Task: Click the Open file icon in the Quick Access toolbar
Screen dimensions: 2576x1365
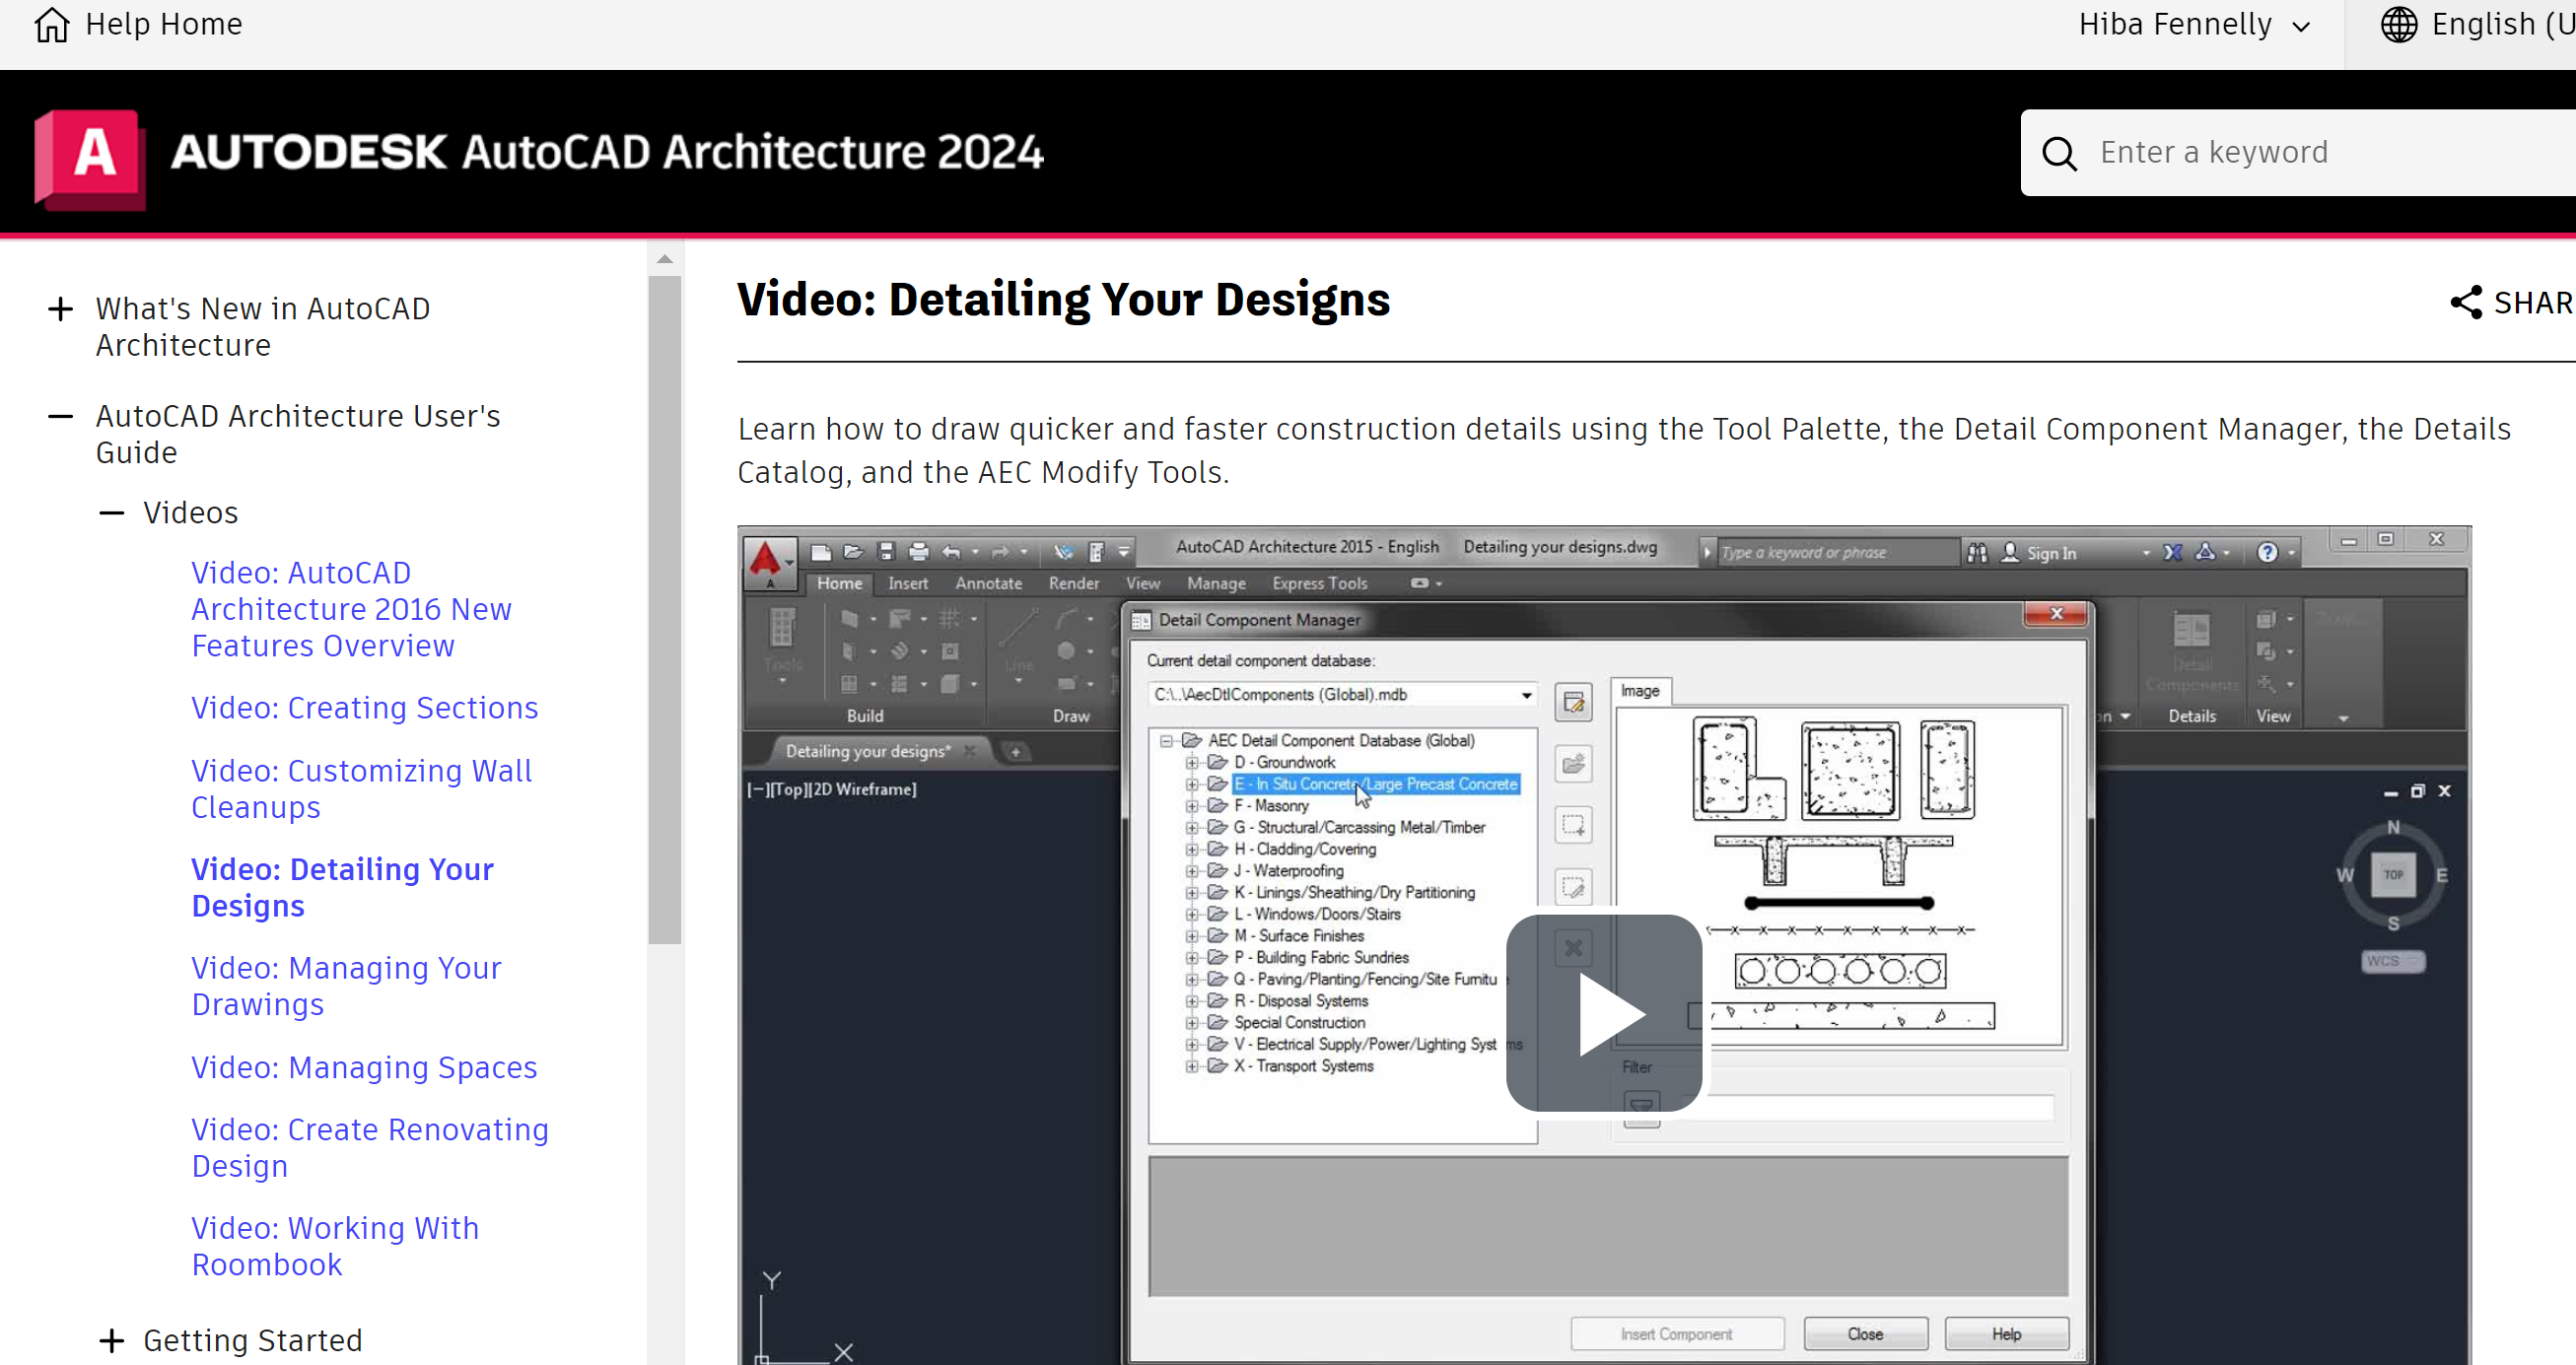Action: (x=854, y=553)
